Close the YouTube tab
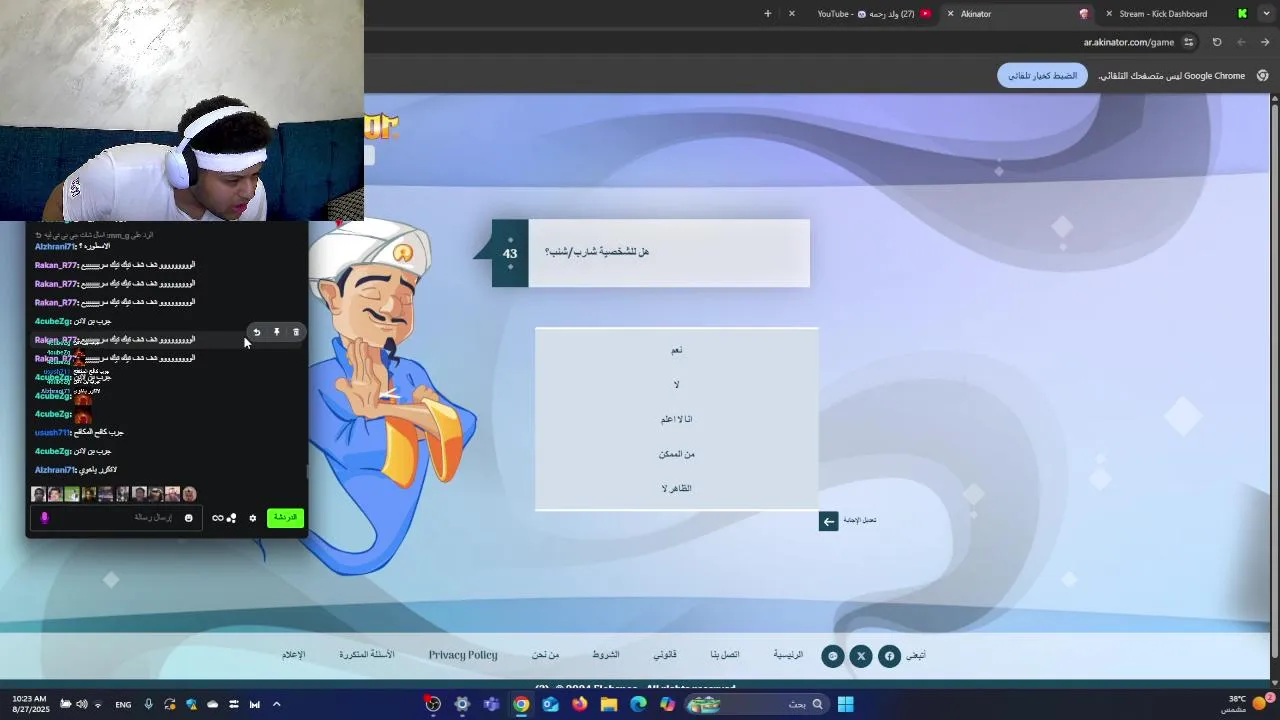This screenshot has height=720, width=1280. (x=792, y=14)
